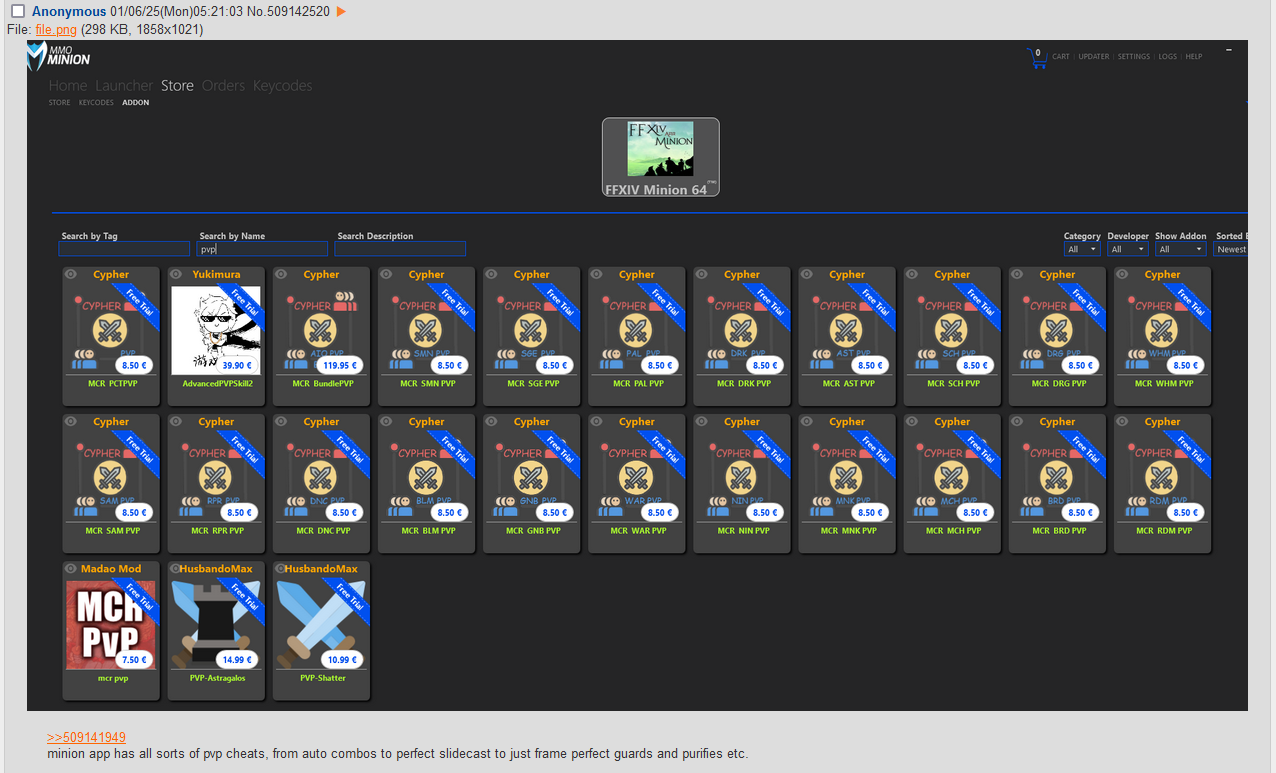Toggle eye icon on PVP-Astragalos card
The width and height of the screenshot is (1276, 773).
coord(176,568)
